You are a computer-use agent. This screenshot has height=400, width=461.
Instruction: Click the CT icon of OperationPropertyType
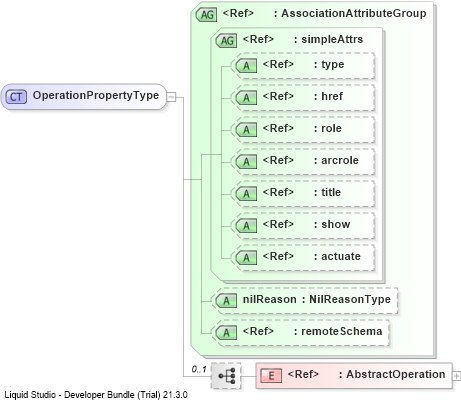click(16, 97)
